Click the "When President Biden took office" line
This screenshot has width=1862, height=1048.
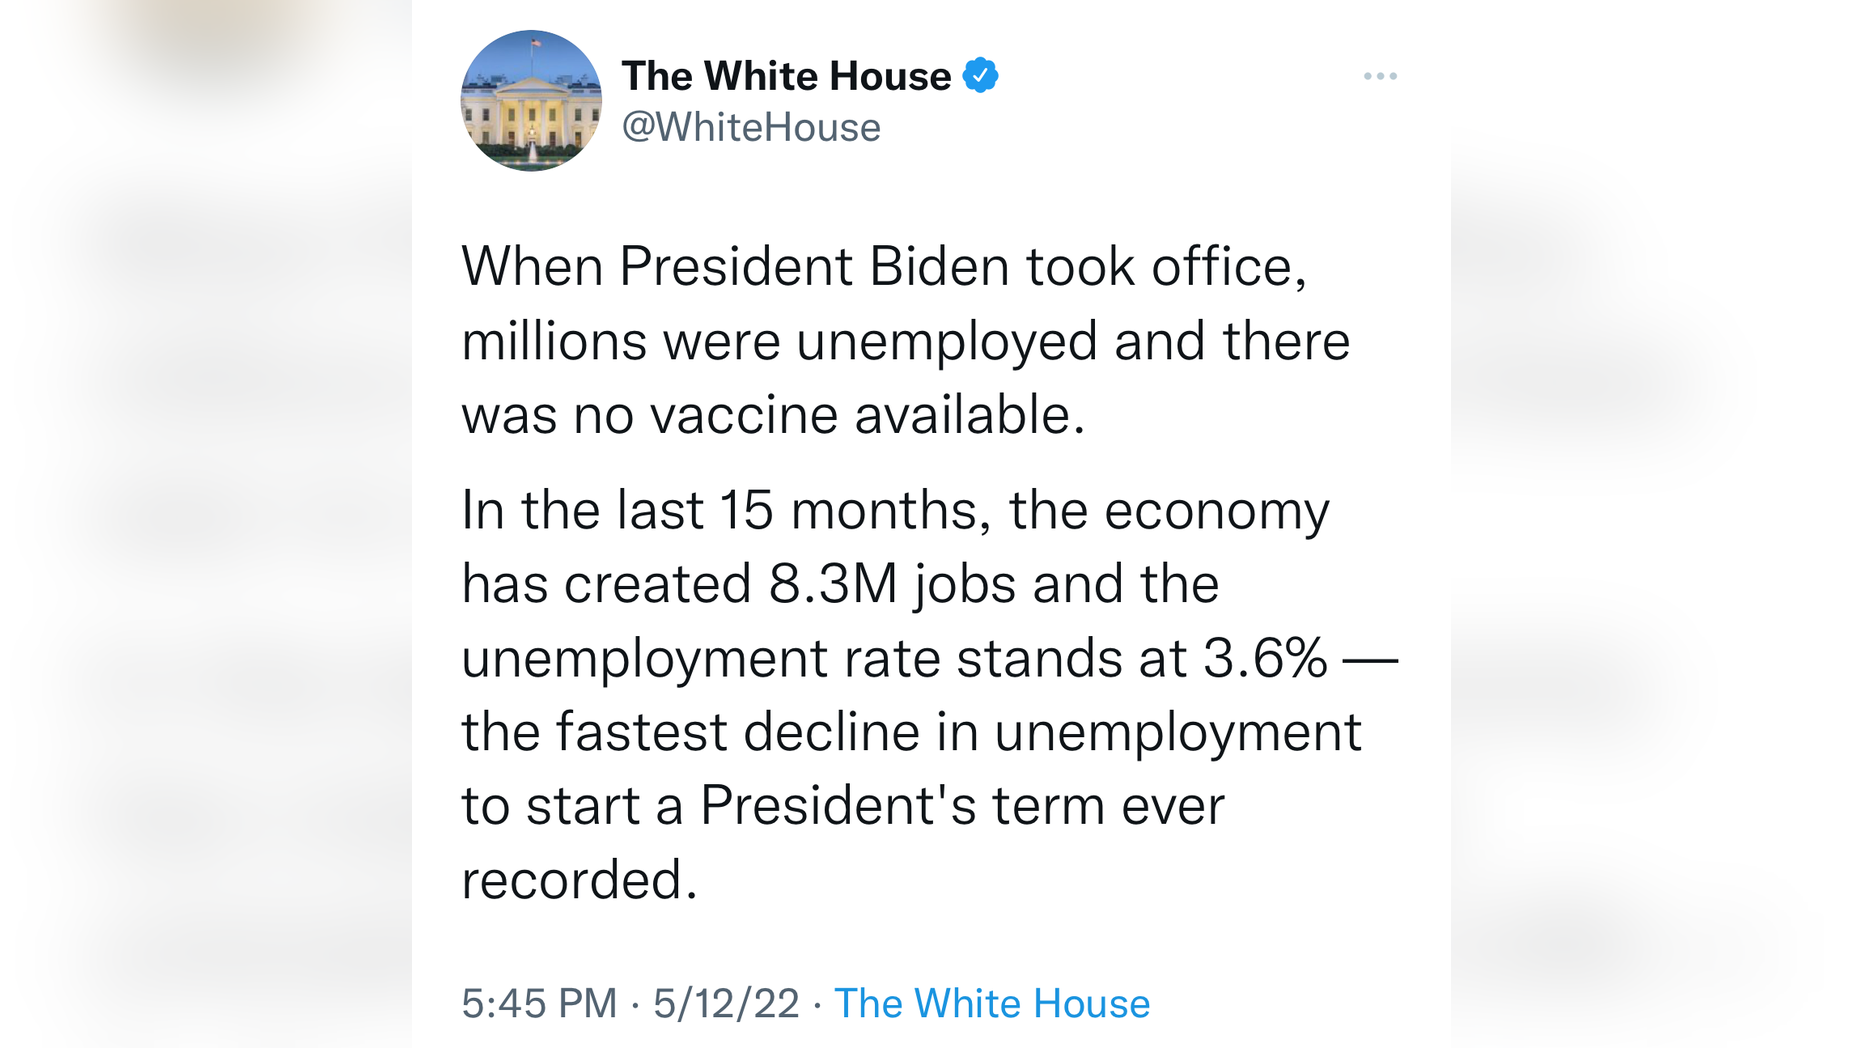coord(884,267)
